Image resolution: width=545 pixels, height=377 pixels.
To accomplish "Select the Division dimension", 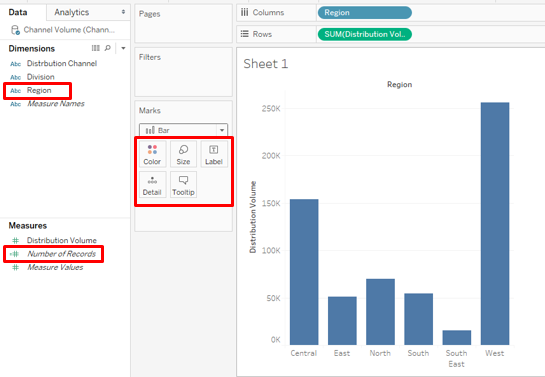I will (41, 77).
